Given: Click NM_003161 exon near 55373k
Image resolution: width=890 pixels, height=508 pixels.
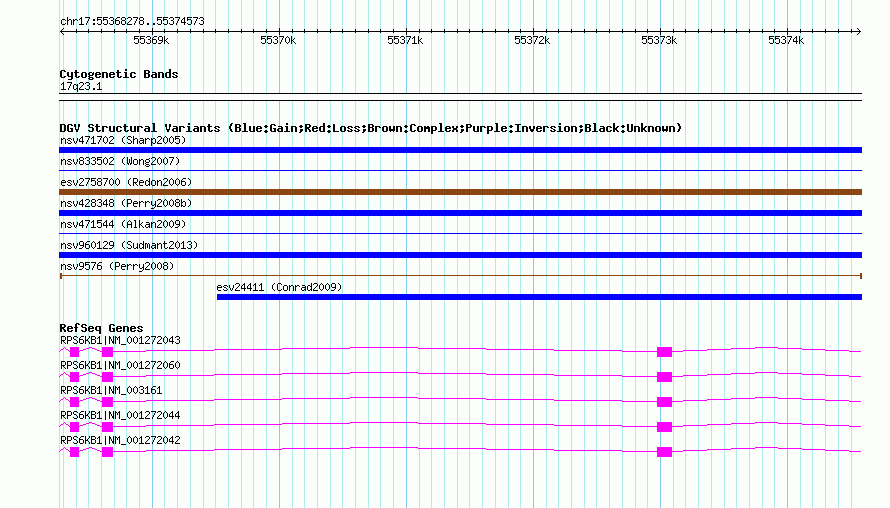Looking at the screenshot, I should [665, 402].
